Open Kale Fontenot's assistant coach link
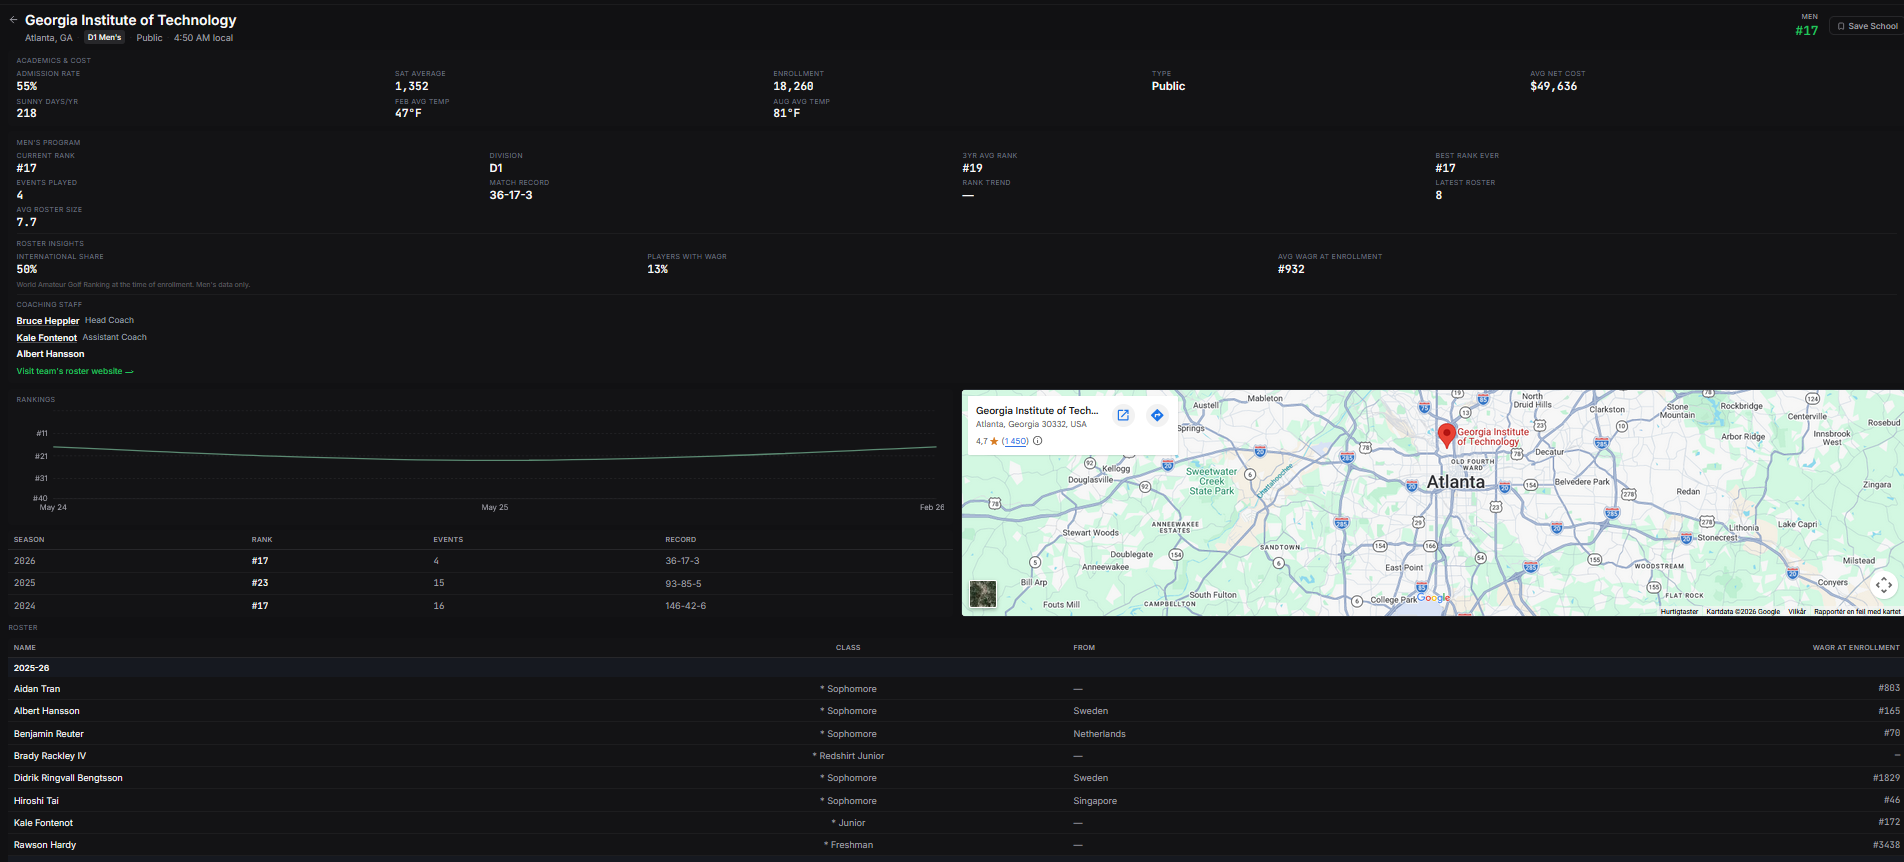Image resolution: width=1904 pixels, height=862 pixels. tap(46, 338)
